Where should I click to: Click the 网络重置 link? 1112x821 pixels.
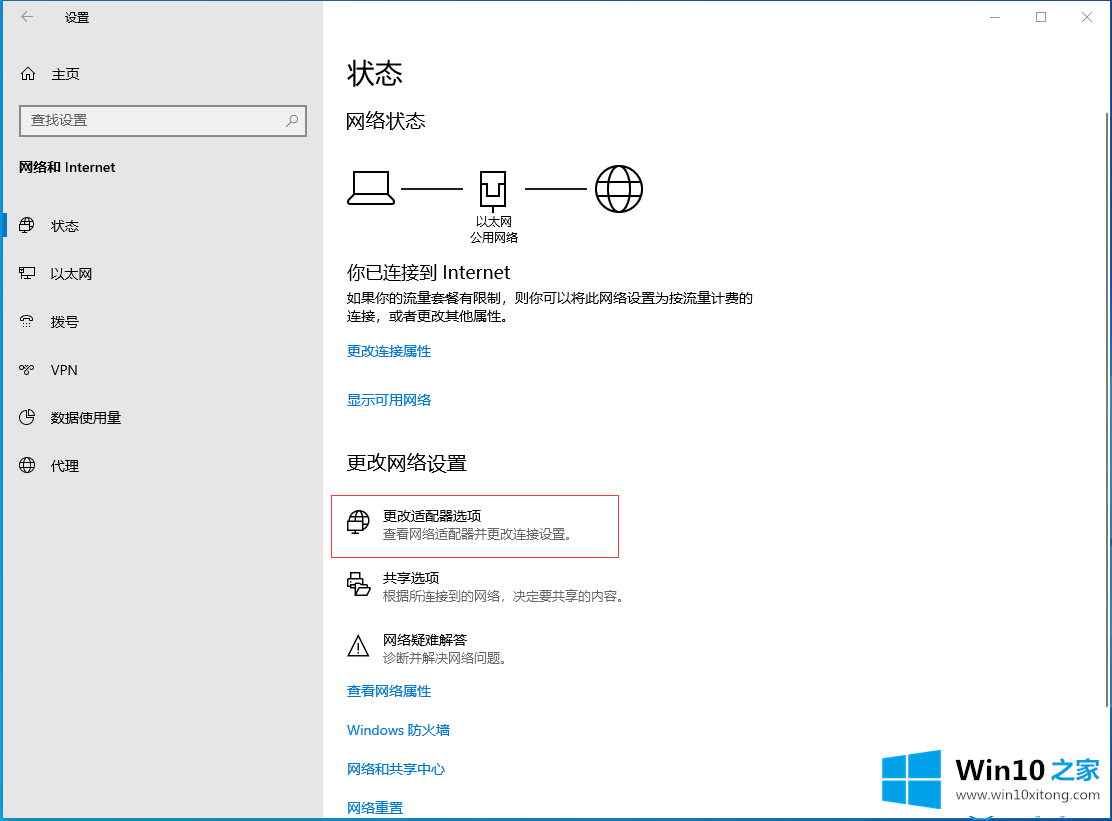[374, 808]
